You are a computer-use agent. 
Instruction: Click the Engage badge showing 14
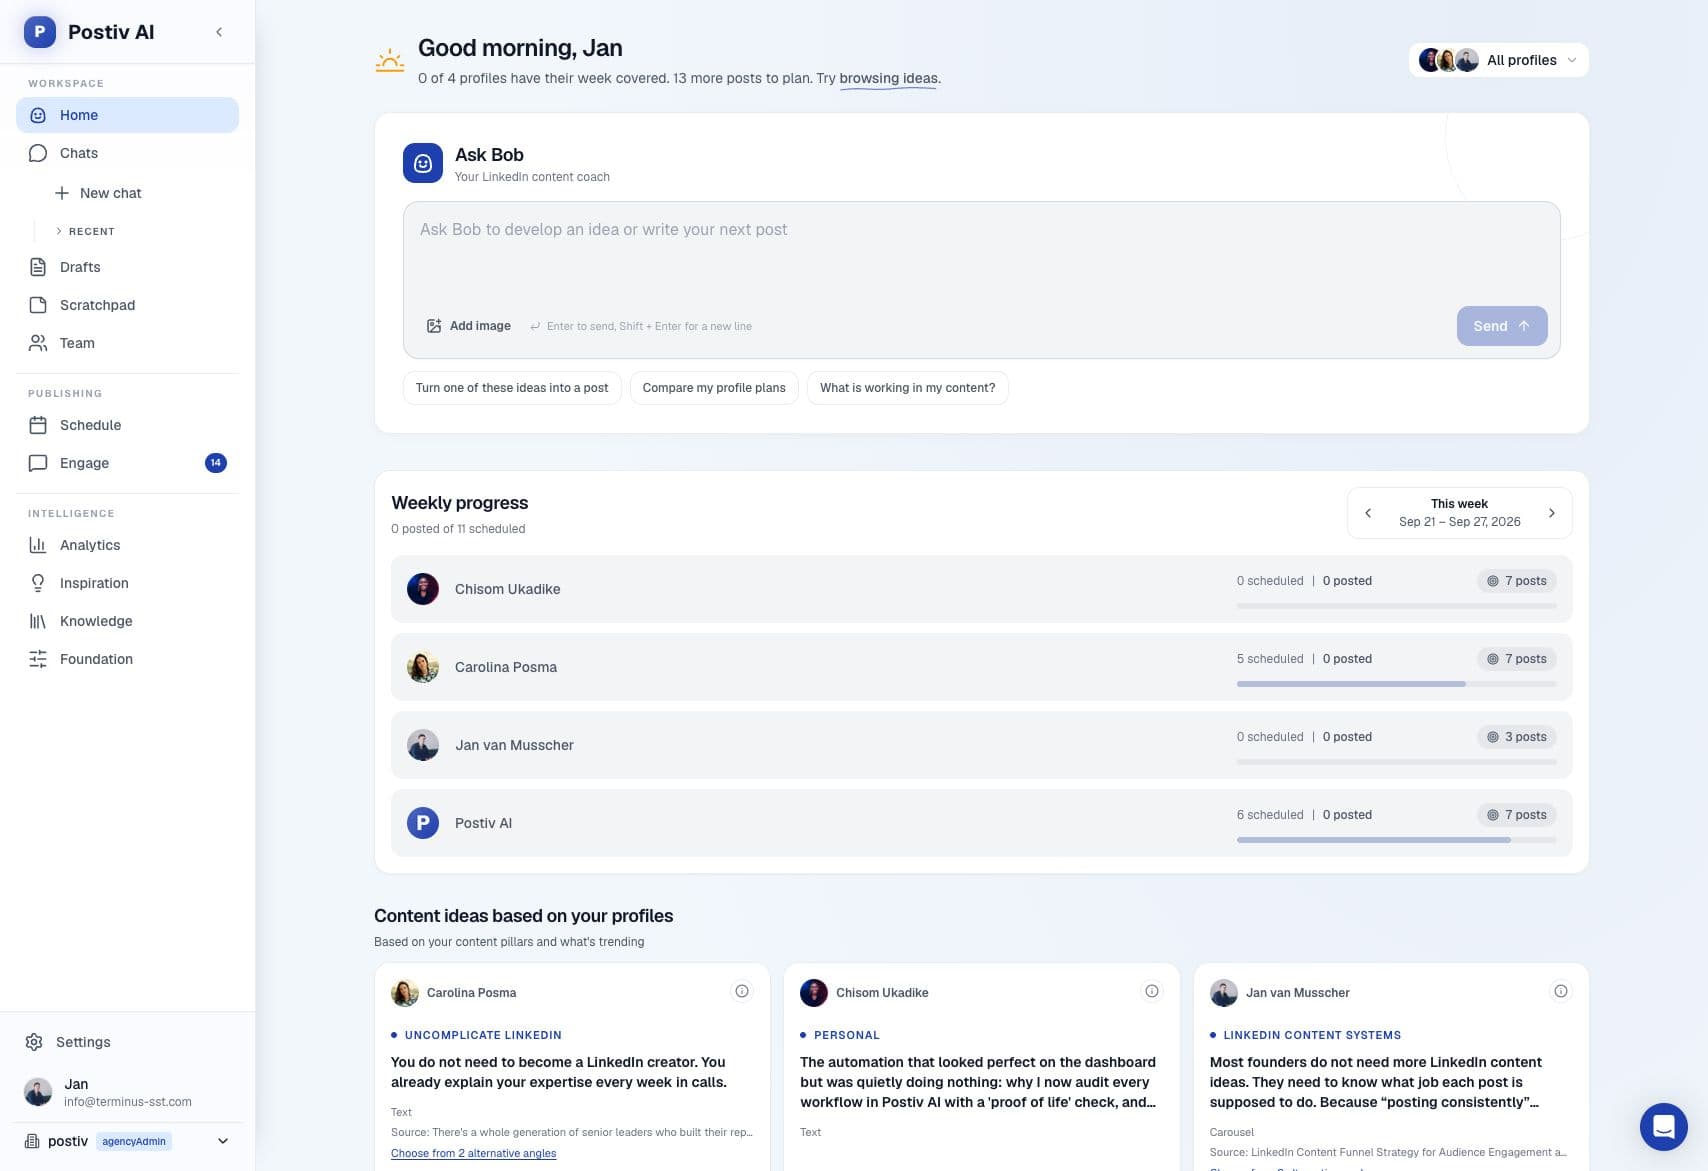(216, 463)
